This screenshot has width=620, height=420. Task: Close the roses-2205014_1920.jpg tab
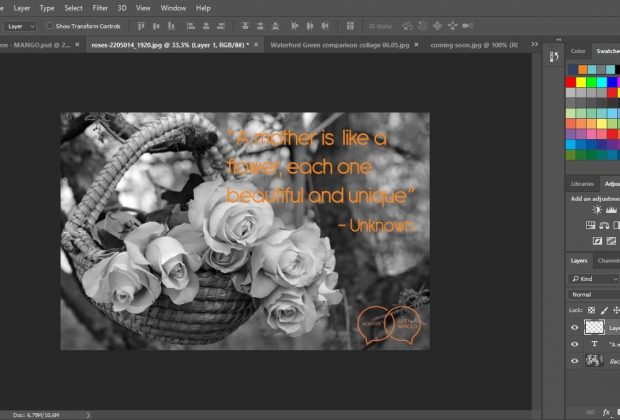256,45
